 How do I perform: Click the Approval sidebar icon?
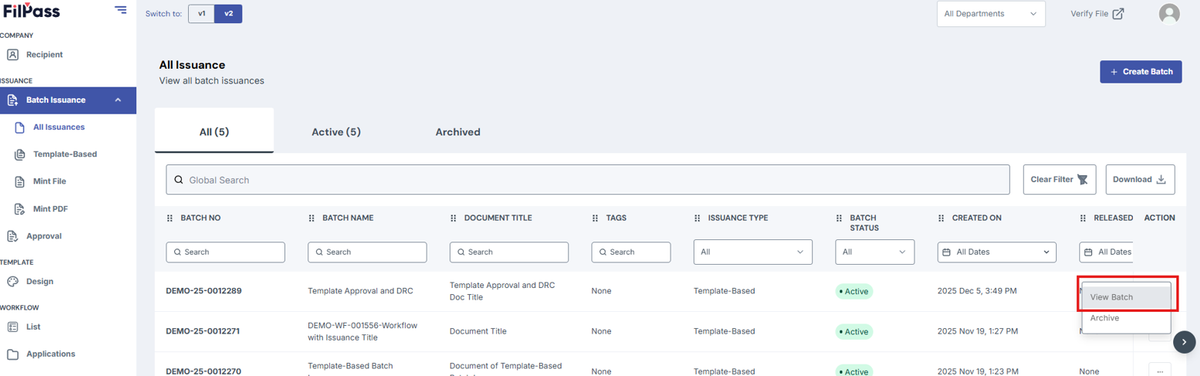point(13,236)
